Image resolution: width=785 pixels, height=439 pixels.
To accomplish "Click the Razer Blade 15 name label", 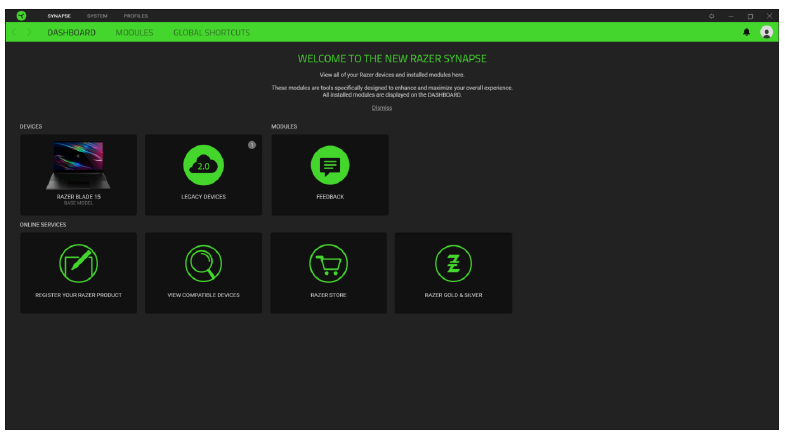I will (78, 197).
